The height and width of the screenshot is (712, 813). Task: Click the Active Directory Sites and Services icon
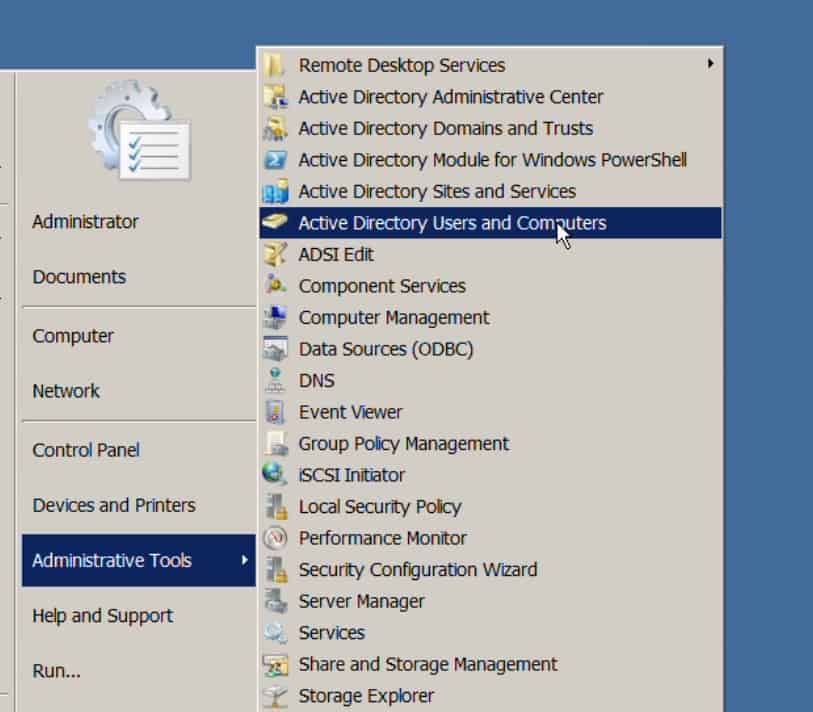click(x=275, y=191)
